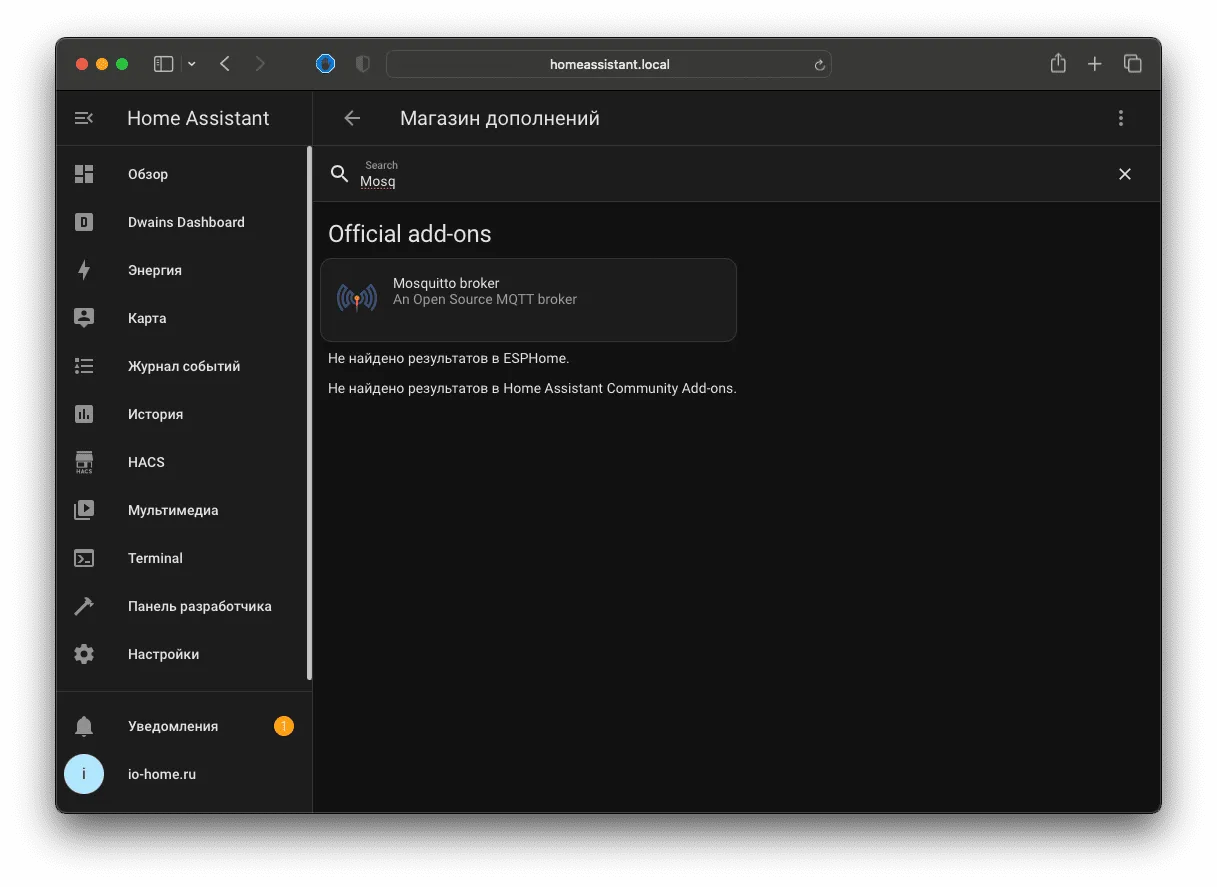Click the Уведомления bell icon
Screen dimensions: 1217x887
pyautogui.click(x=84, y=726)
